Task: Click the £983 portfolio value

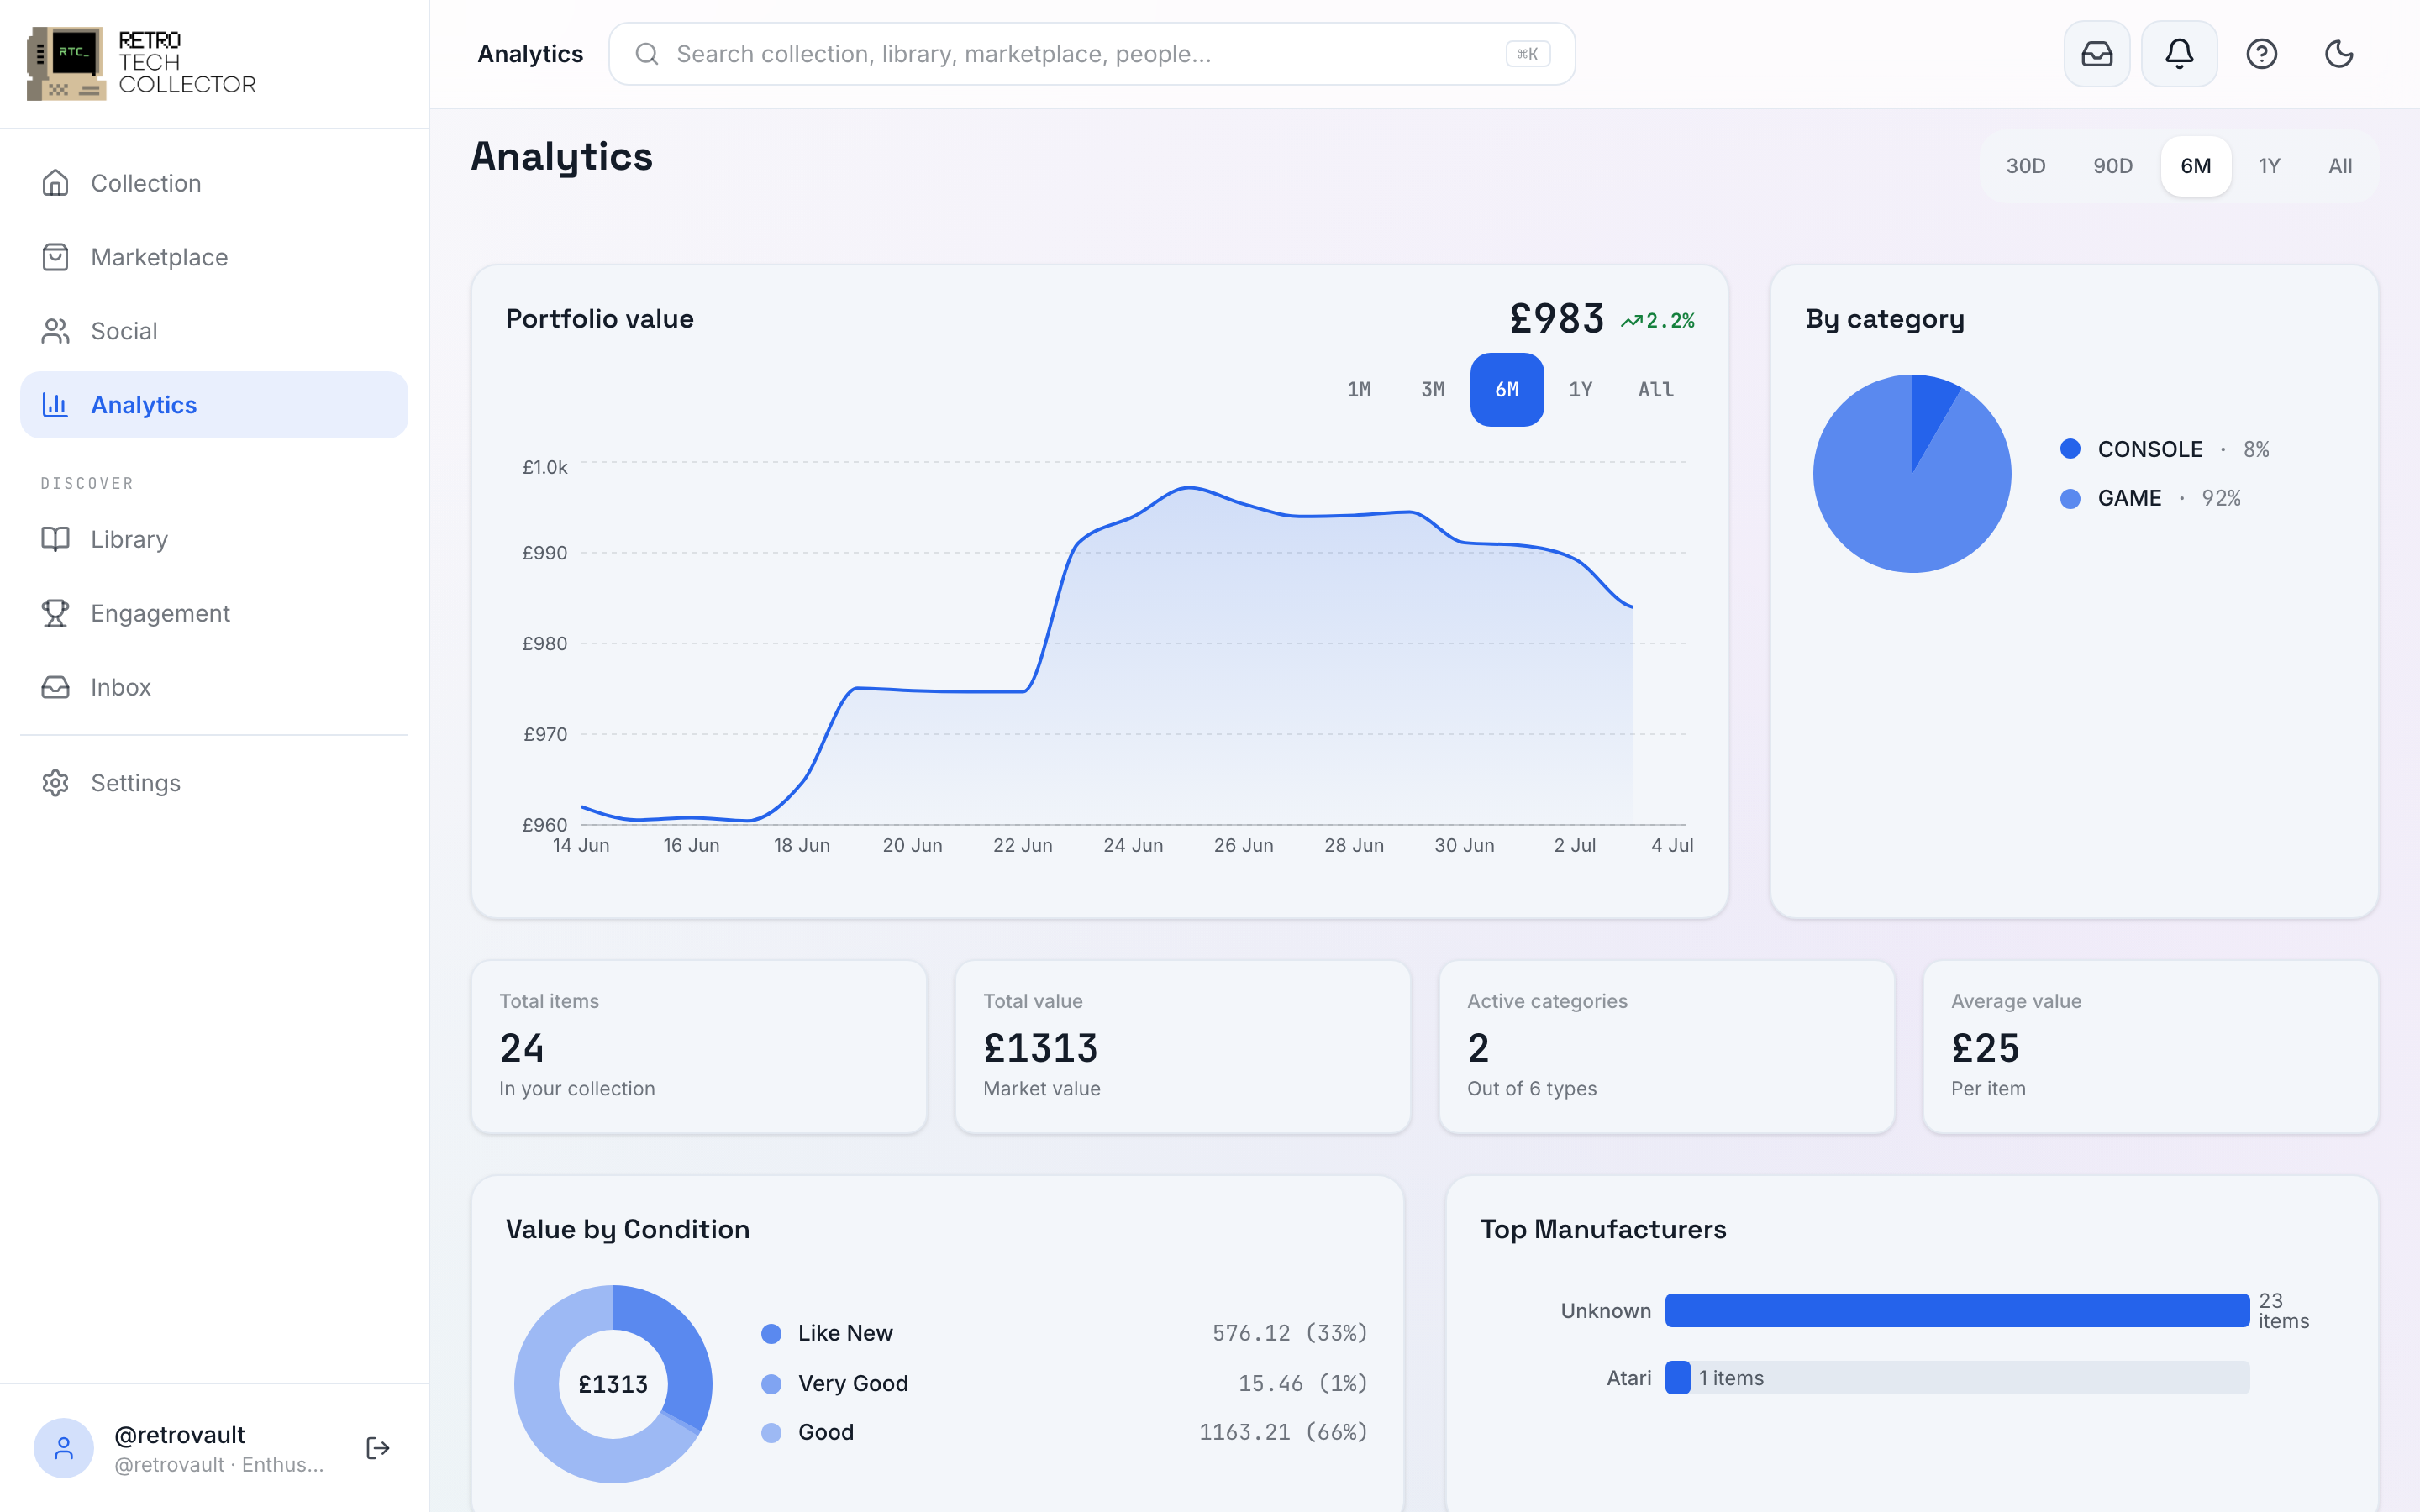Action: coord(1557,319)
